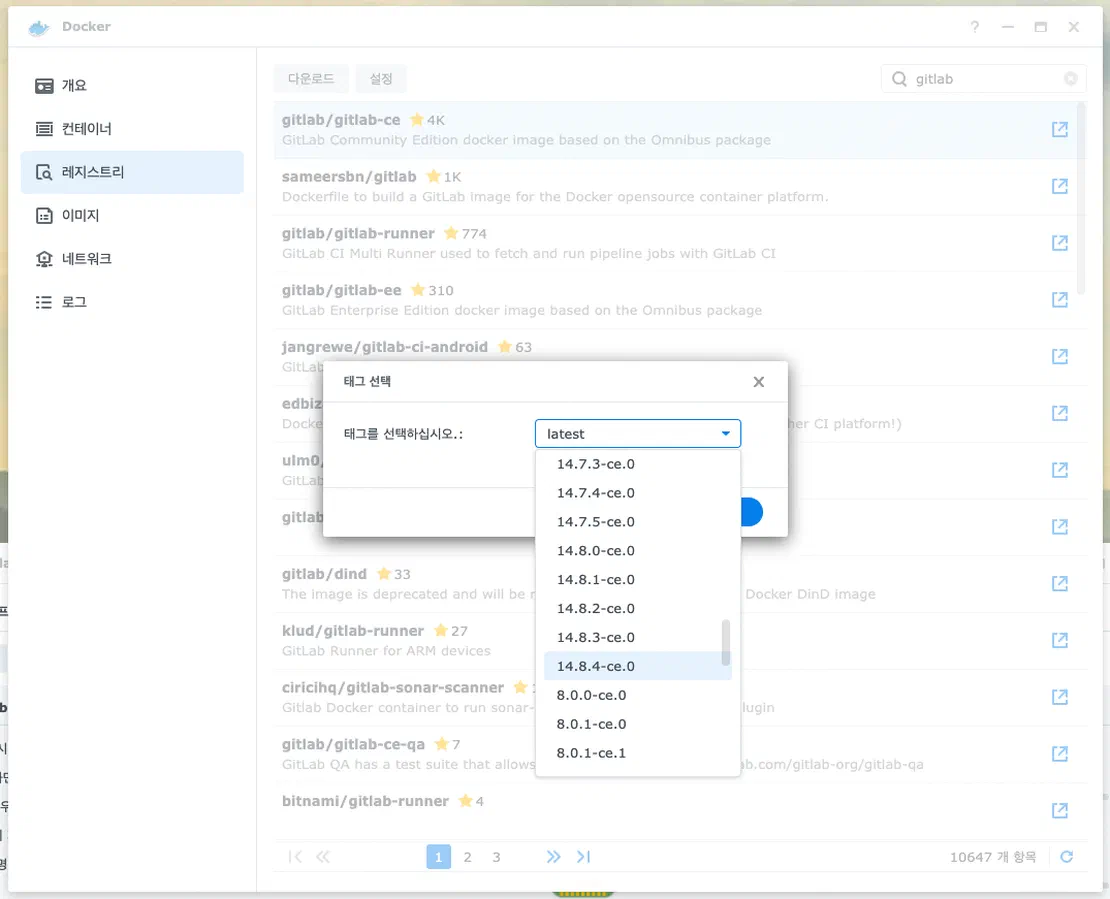Click the 설정 button
The width and height of the screenshot is (1110, 899).
[x=381, y=79]
